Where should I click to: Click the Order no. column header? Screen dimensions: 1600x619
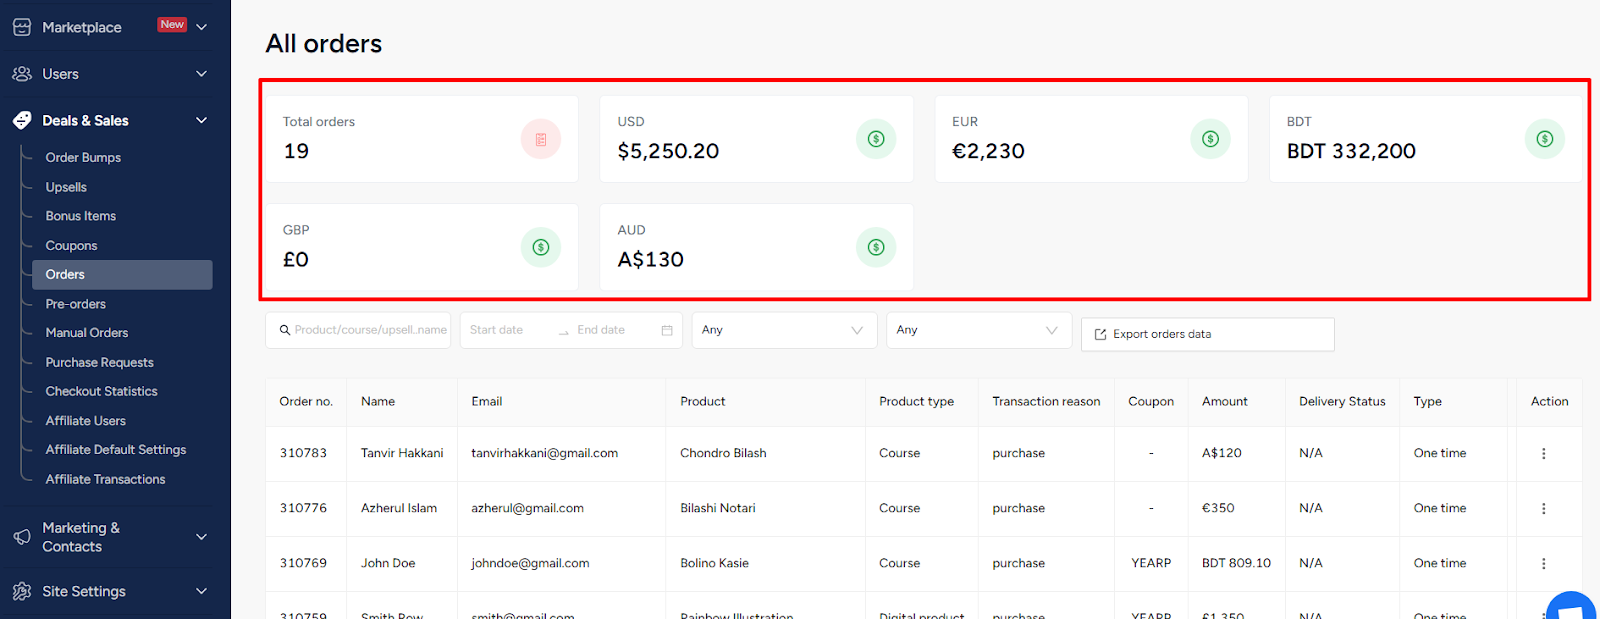tap(306, 402)
